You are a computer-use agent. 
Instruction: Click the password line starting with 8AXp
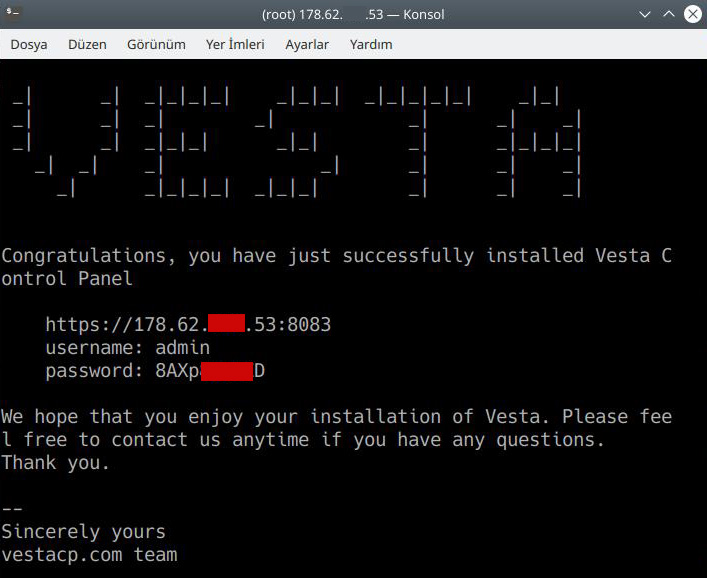tap(155, 371)
